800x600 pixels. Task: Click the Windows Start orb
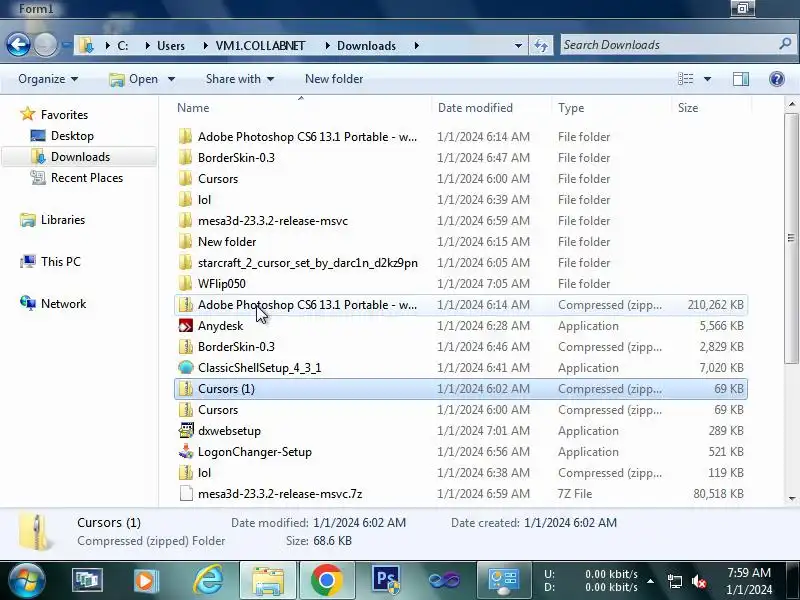[x=27, y=580]
